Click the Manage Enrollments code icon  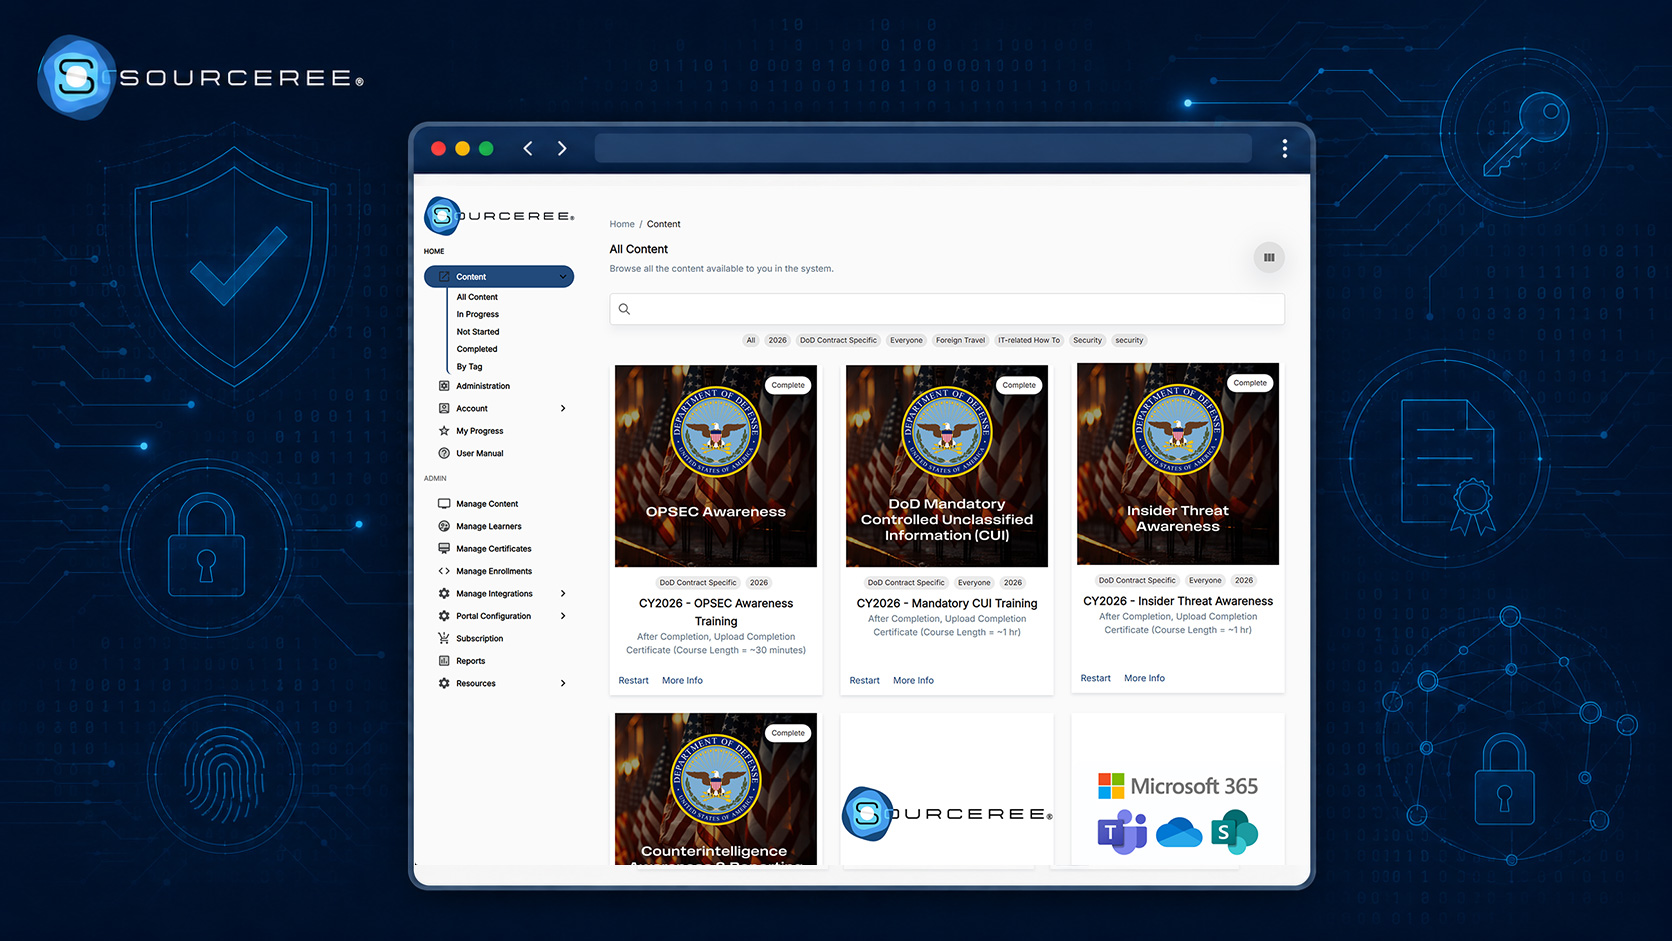pyautogui.click(x=444, y=571)
